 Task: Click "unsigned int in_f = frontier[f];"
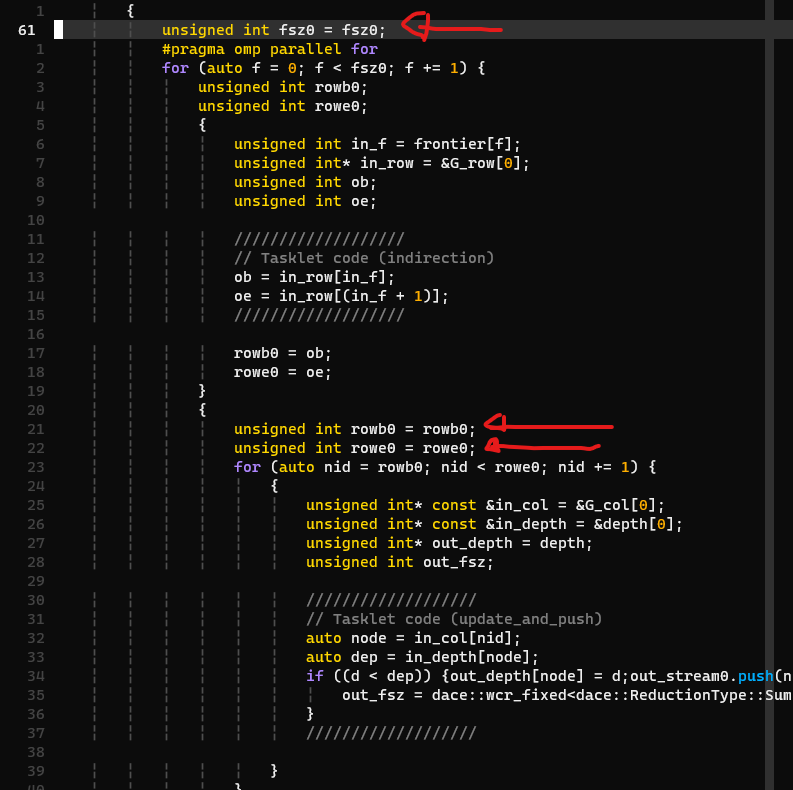coord(377,144)
